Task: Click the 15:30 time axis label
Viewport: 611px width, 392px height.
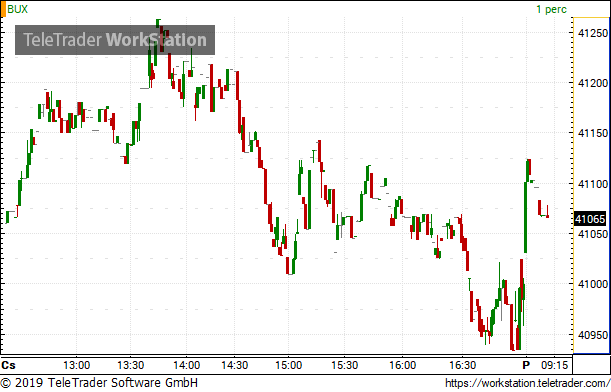Action: tap(345, 366)
